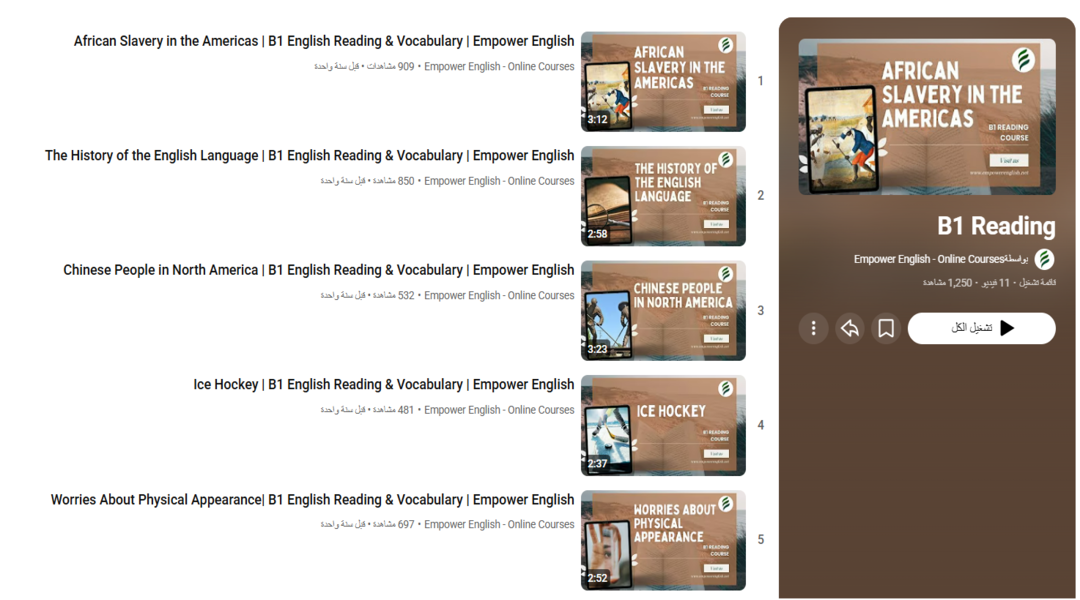Click the Ice Hockey video title
The height and width of the screenshot is (600, 1080).
[383, 385]
